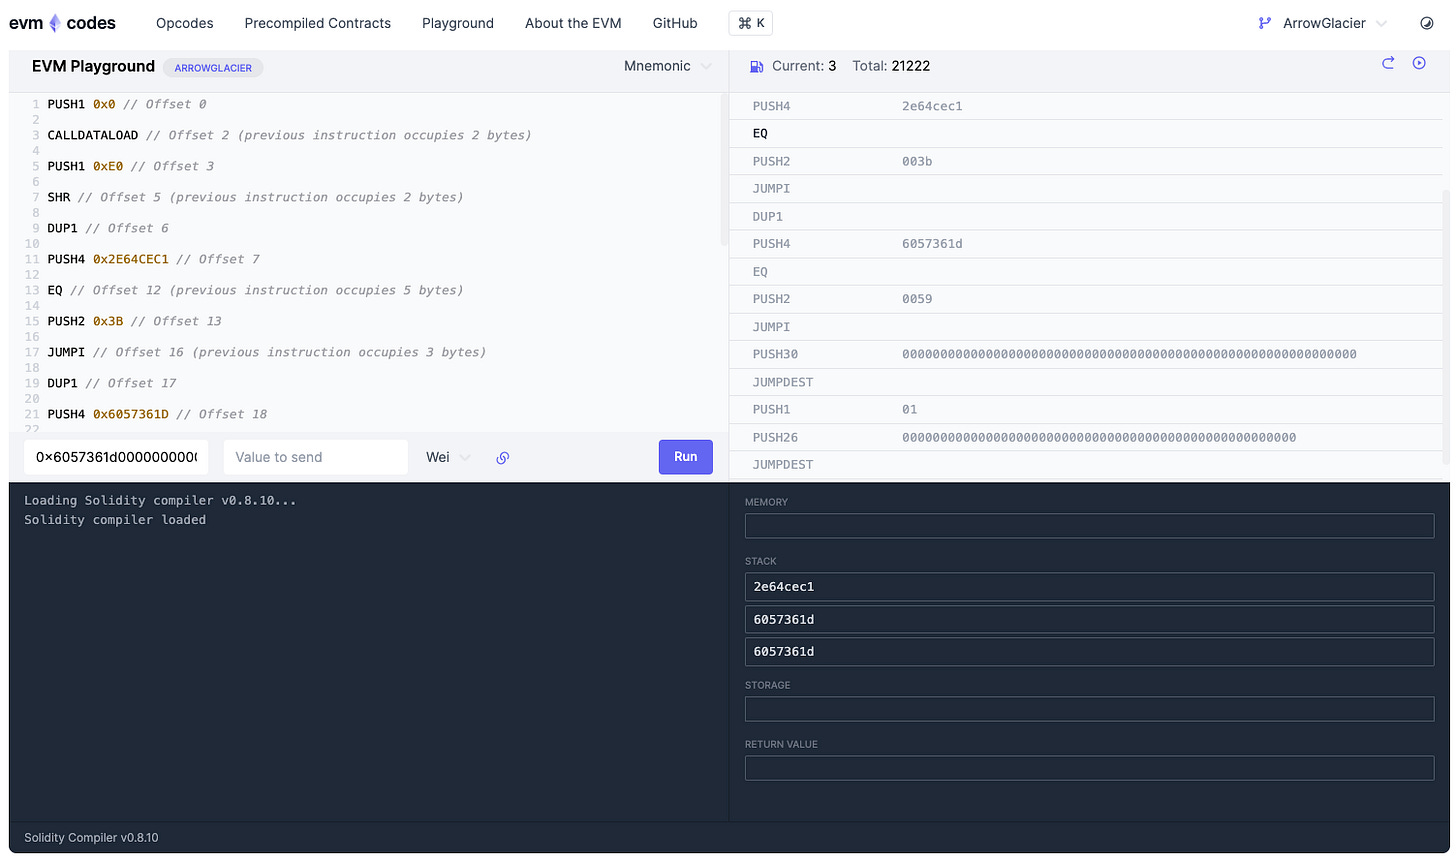Click the fork branch icon beside ArrowGlacier

click(x=1262, y=22)
